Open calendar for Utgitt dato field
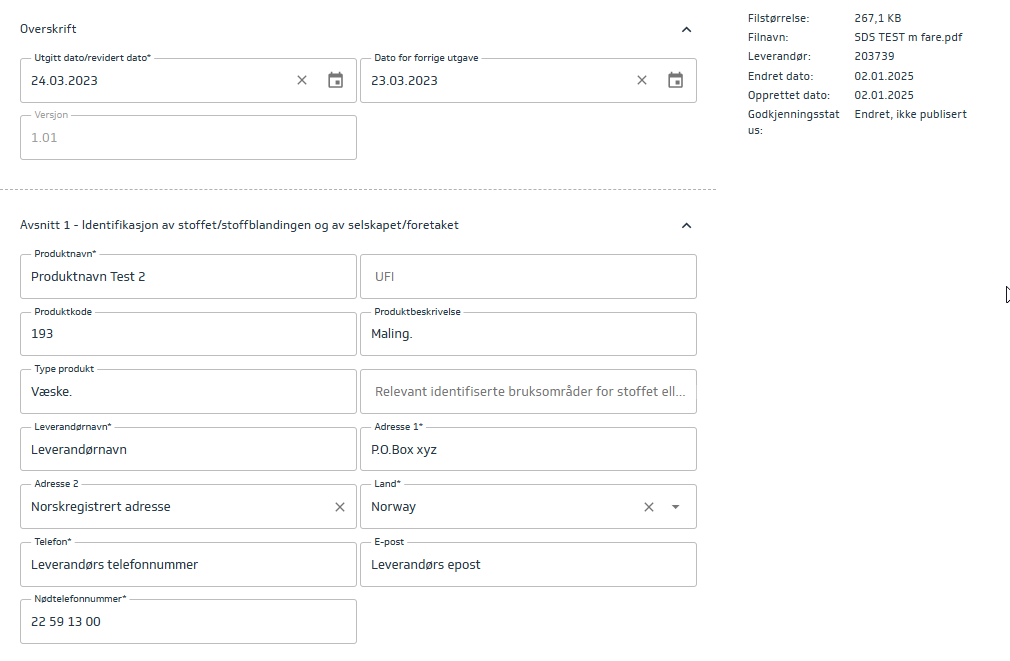The width and height of the screenshot is (1010, 661). 336,80
